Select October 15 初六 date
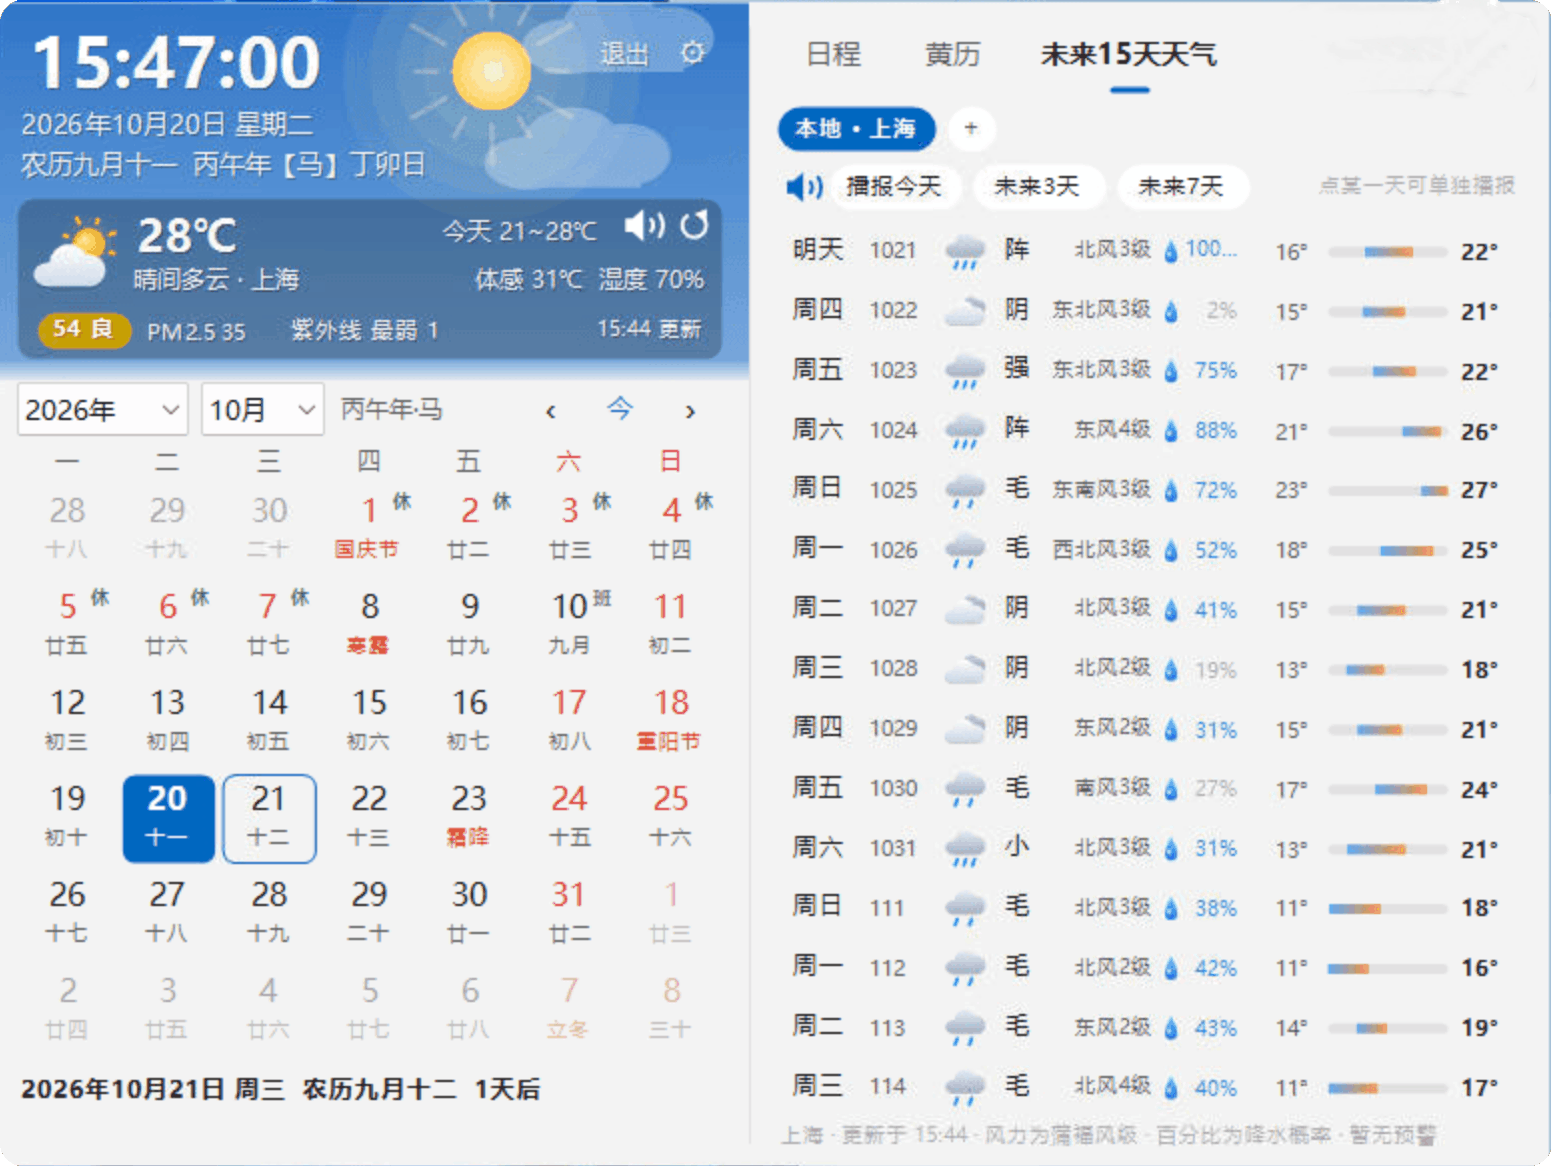 pyautogui.click(x=369, y=719)
